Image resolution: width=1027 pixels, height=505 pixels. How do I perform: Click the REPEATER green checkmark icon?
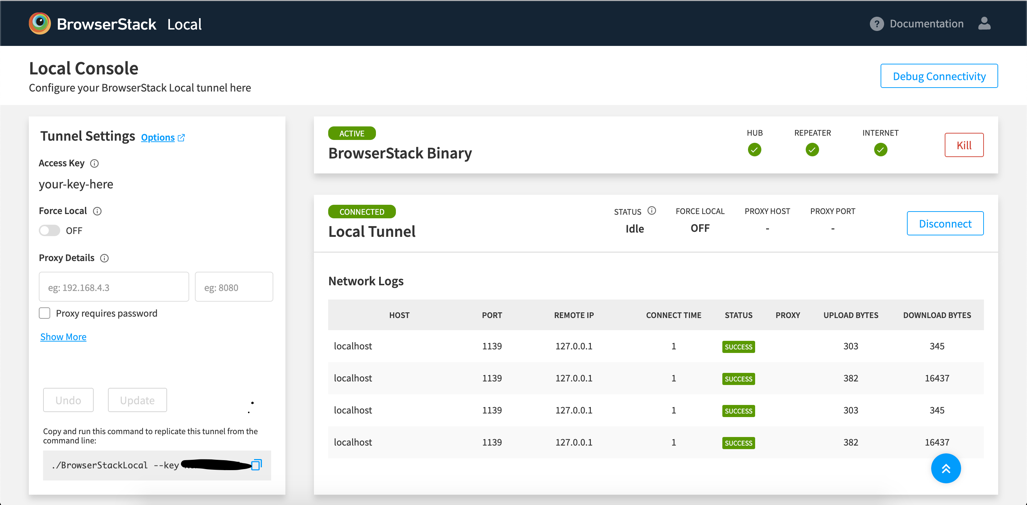point(812,150)
